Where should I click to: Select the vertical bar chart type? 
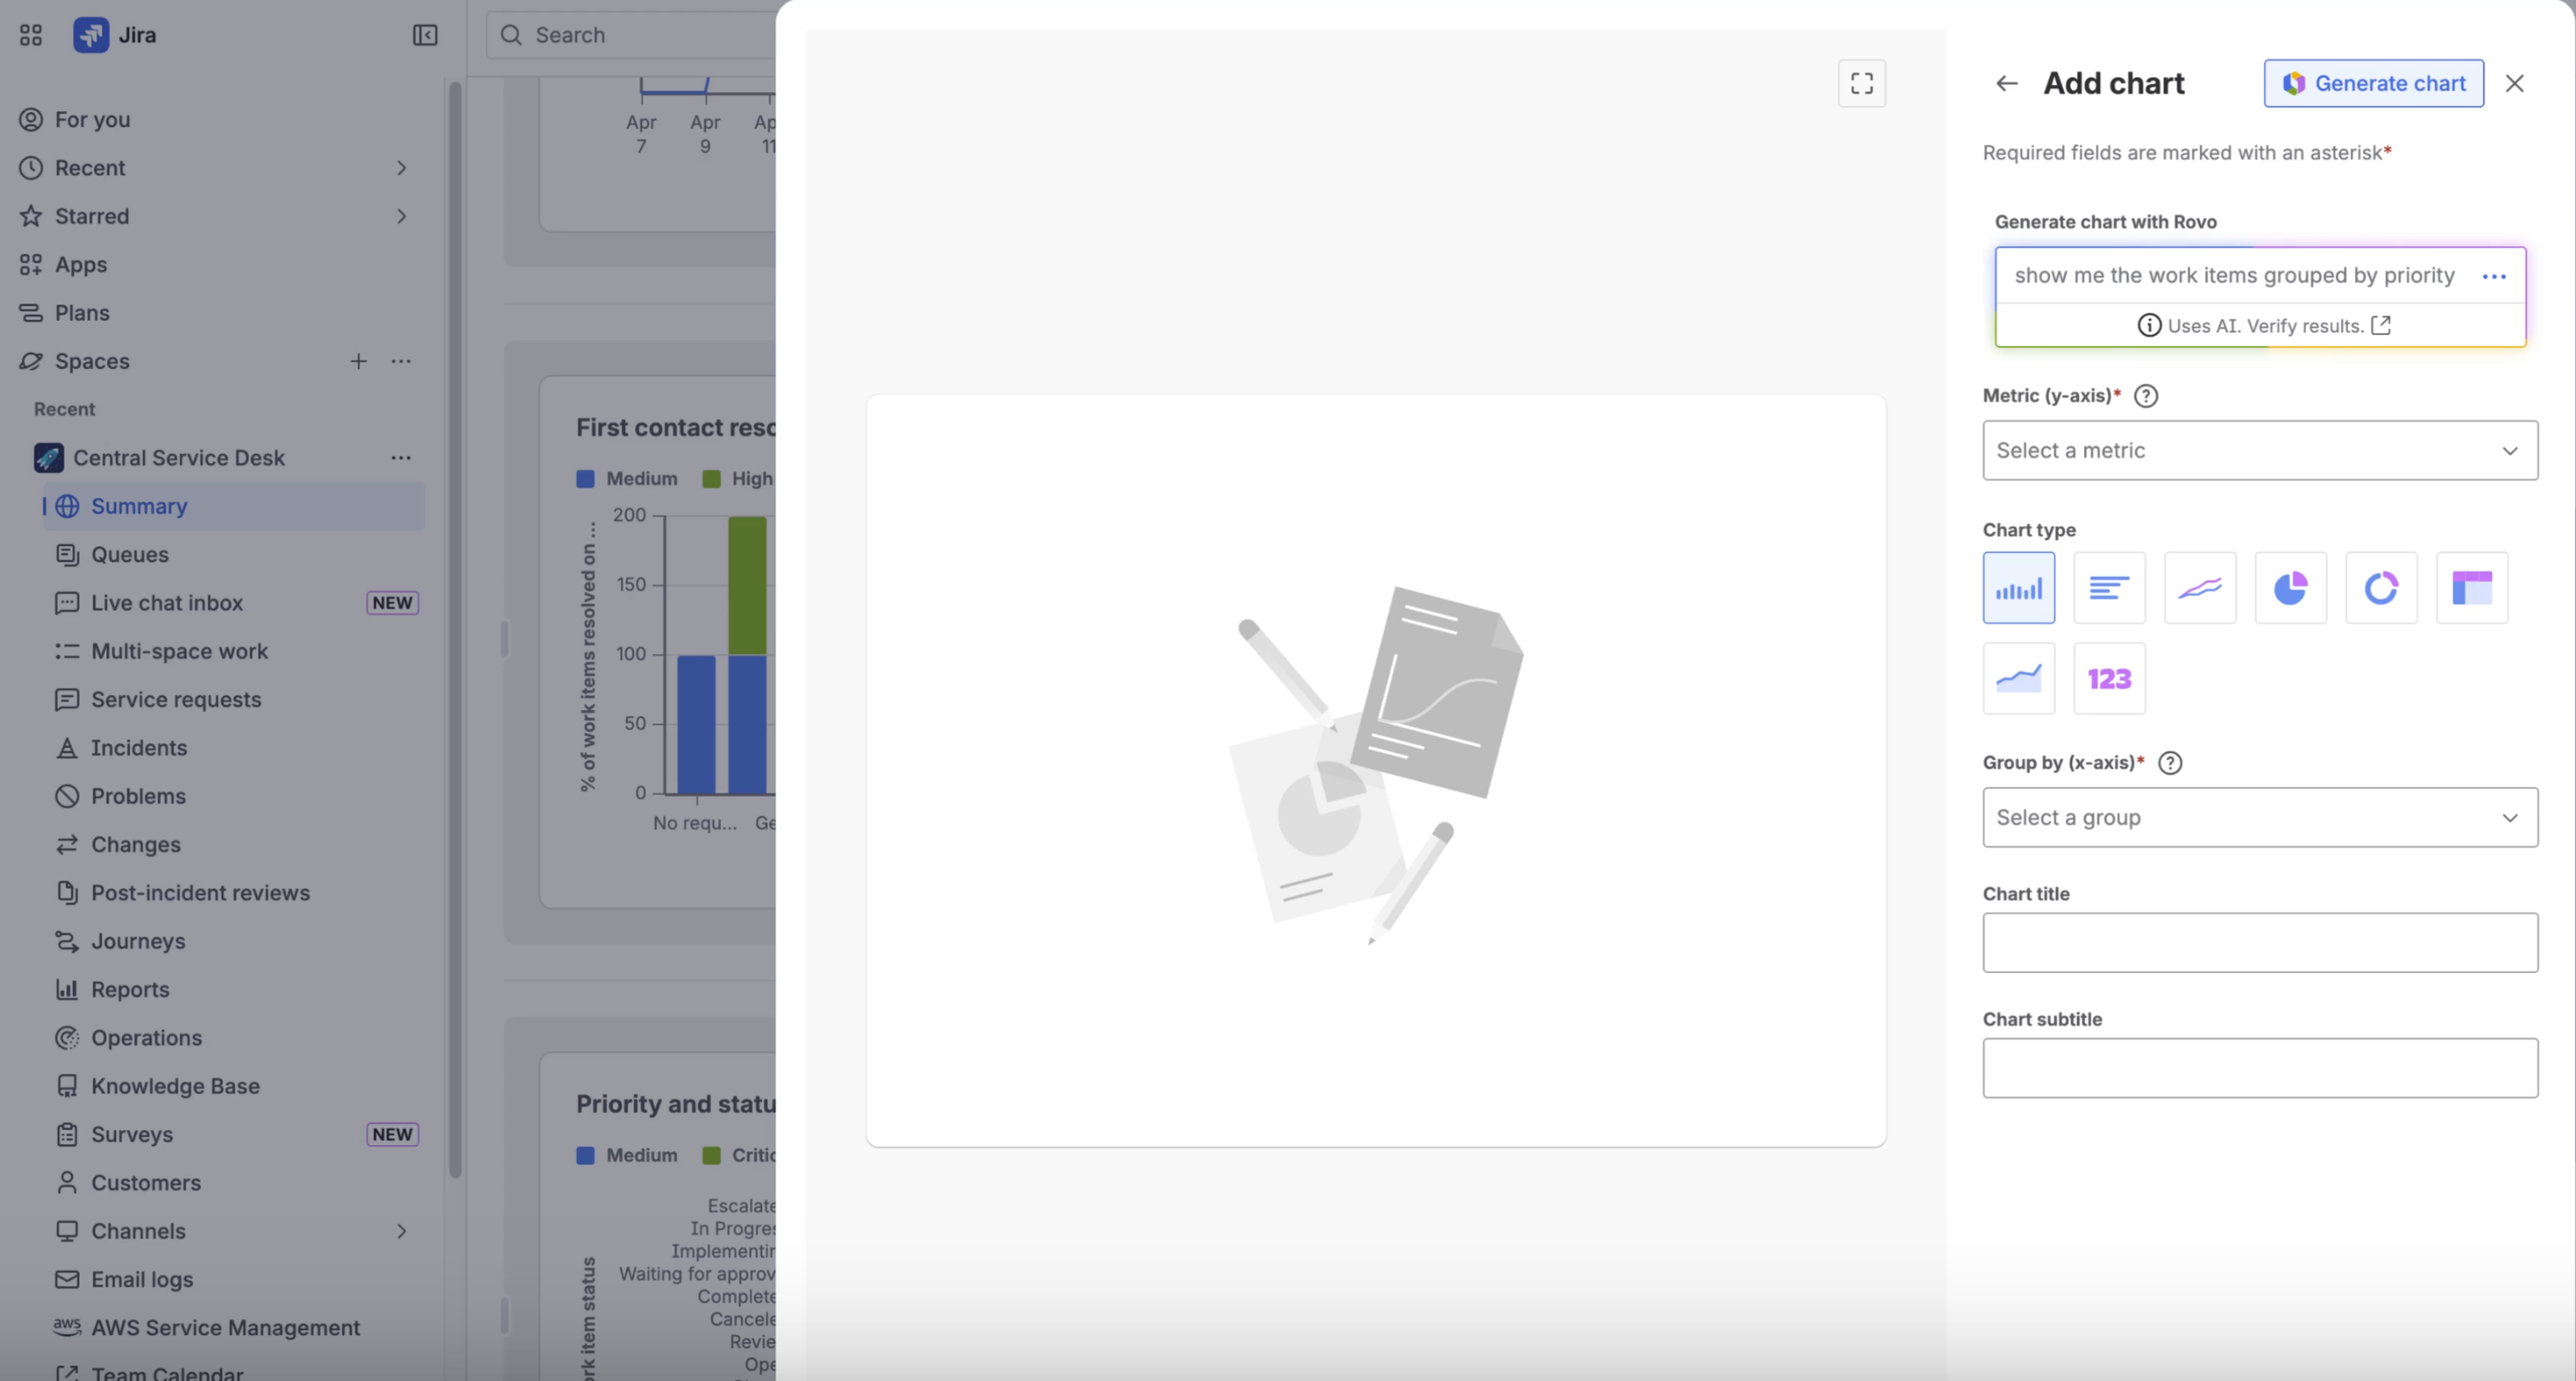[x=2018, y=588]
